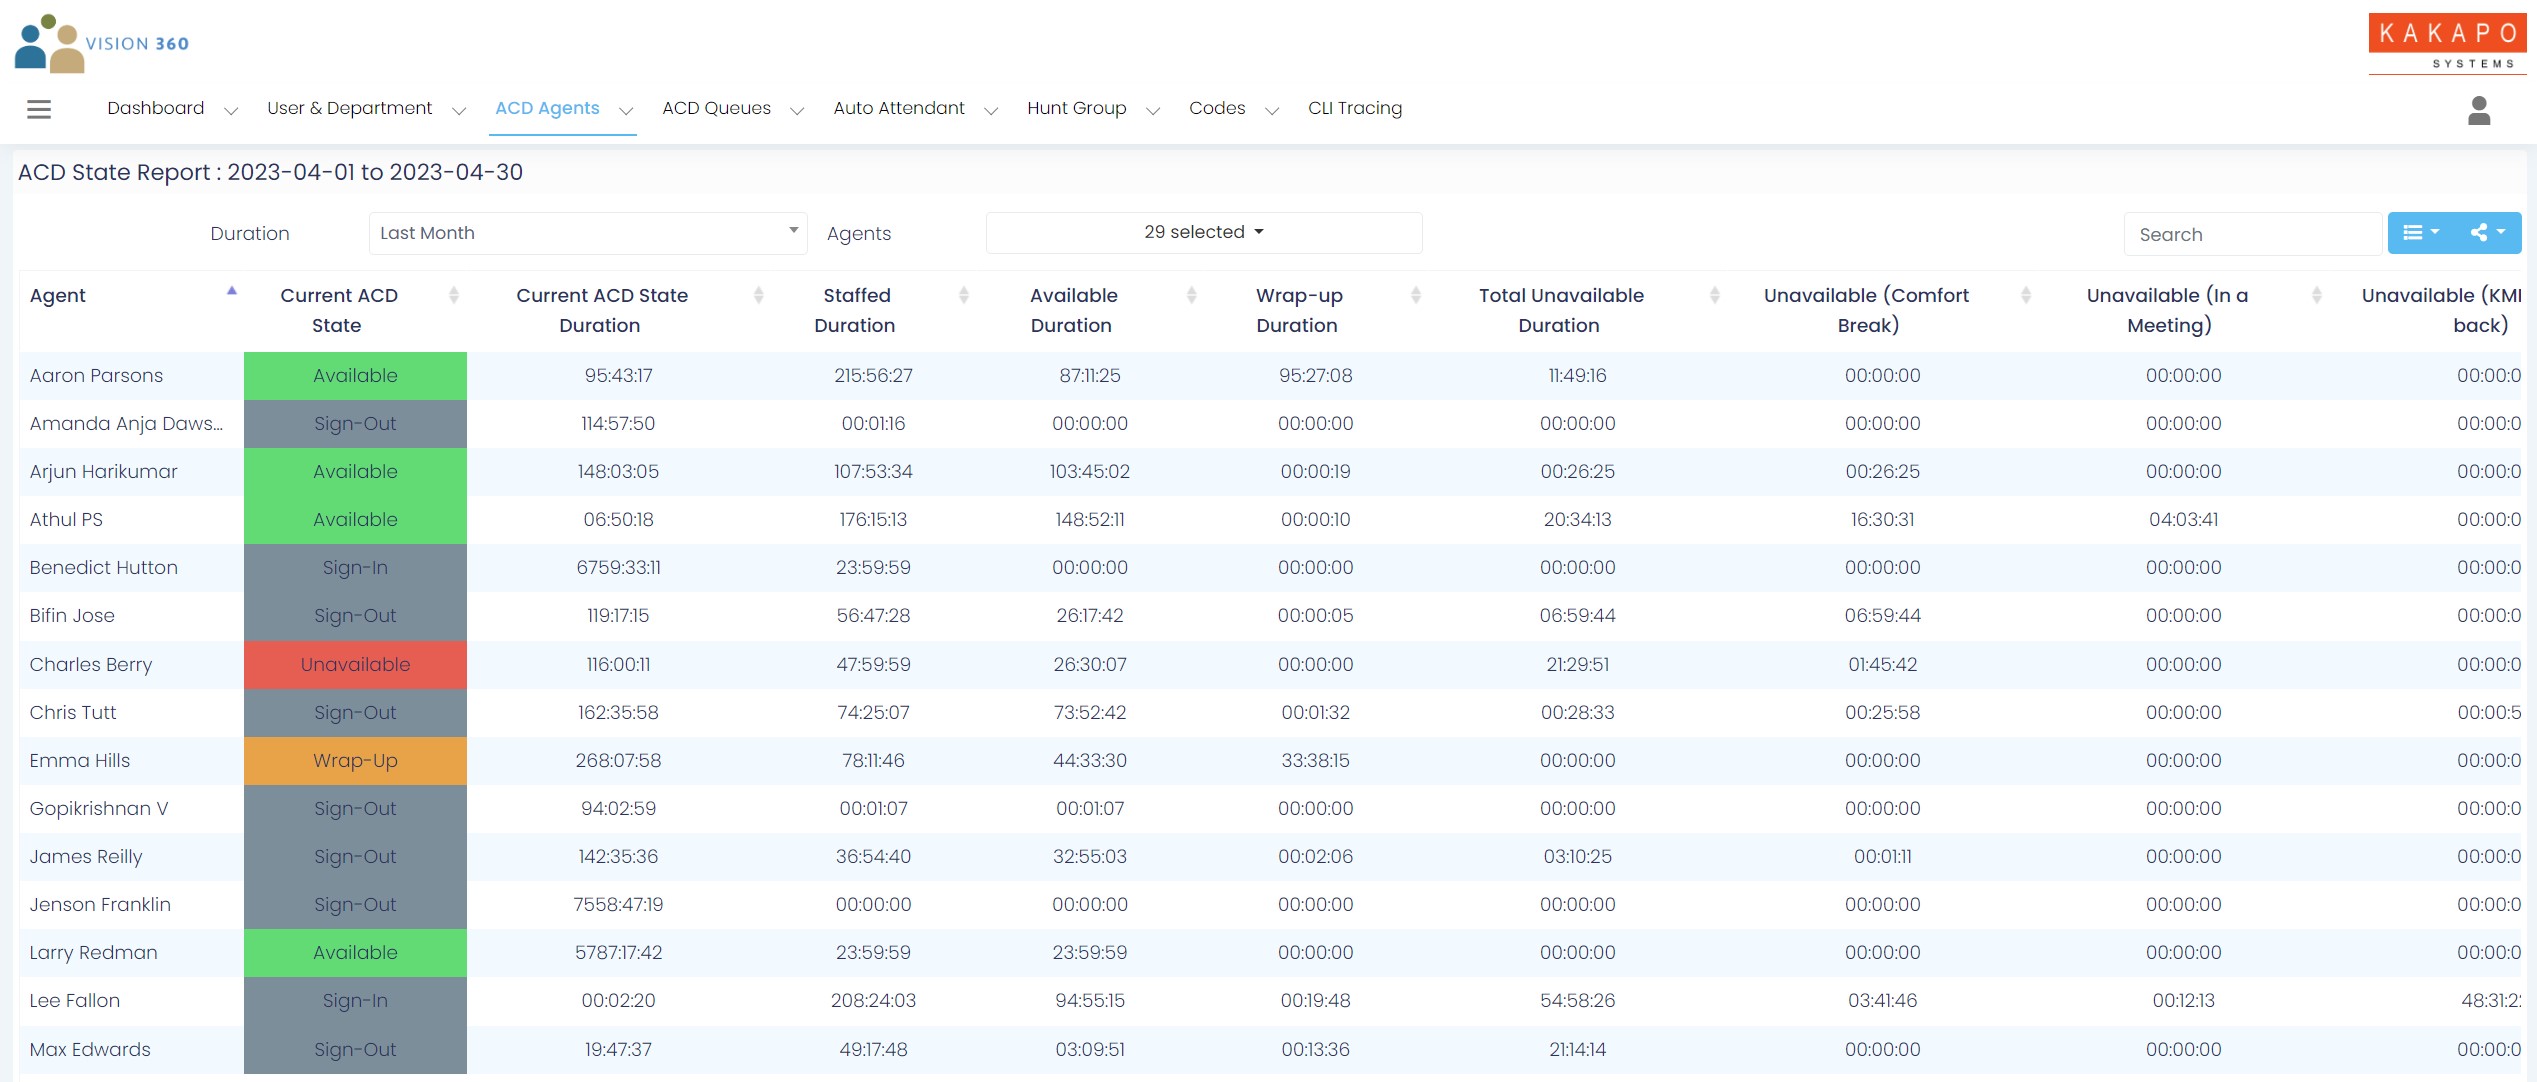Open the Hunt Group menu
The image size is (2537, 1082).
click(x=1076, y=108)
